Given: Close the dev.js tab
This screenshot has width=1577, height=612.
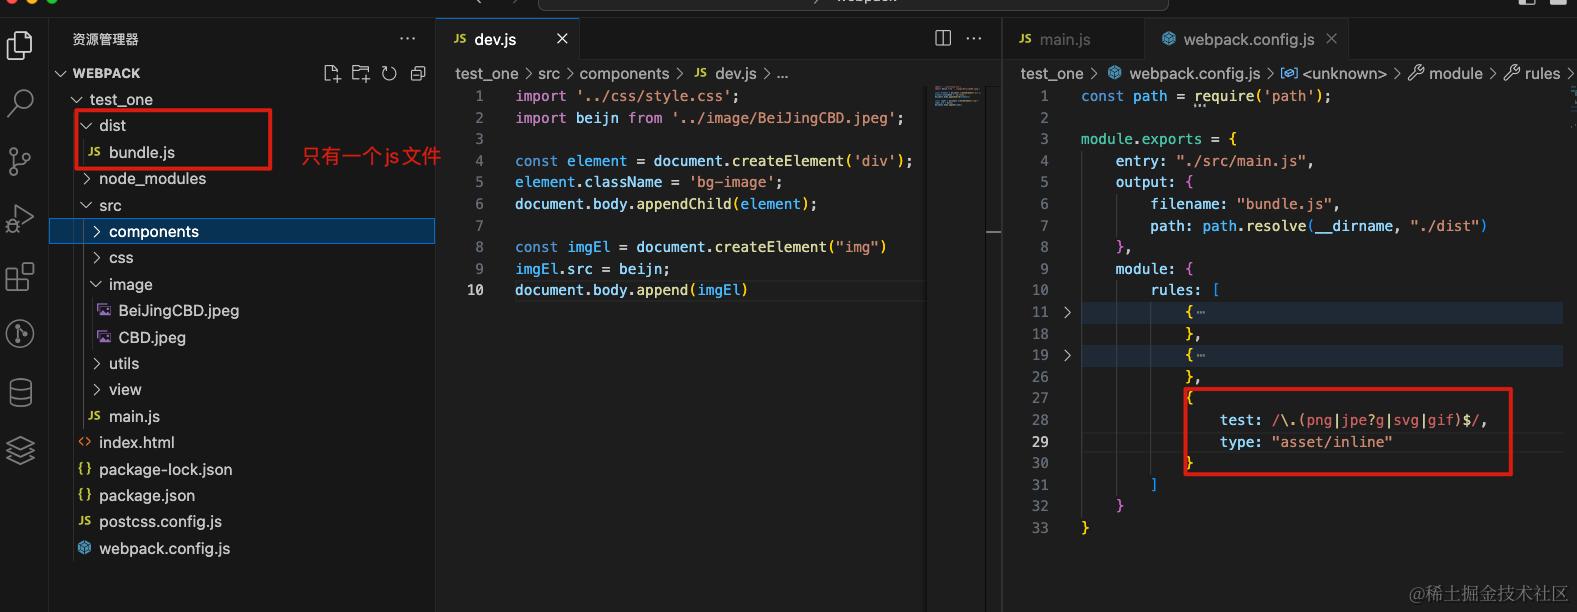Looking at the screenshot, I should tap(562, 39).
